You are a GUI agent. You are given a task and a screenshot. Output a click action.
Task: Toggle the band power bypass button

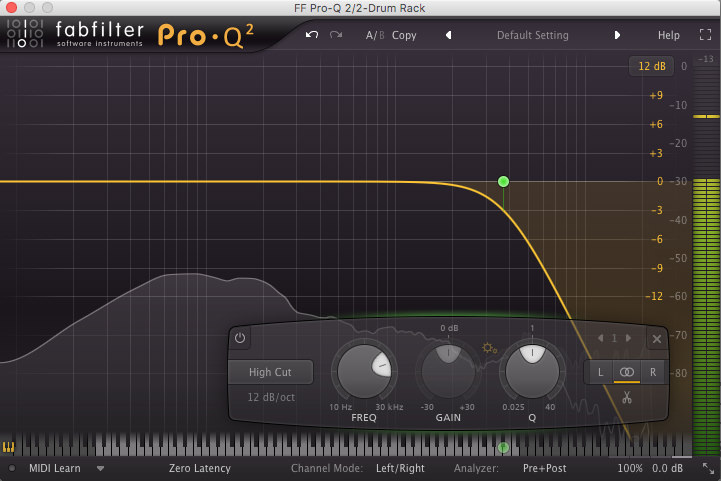pyautogui.click(x=240, y=338)
